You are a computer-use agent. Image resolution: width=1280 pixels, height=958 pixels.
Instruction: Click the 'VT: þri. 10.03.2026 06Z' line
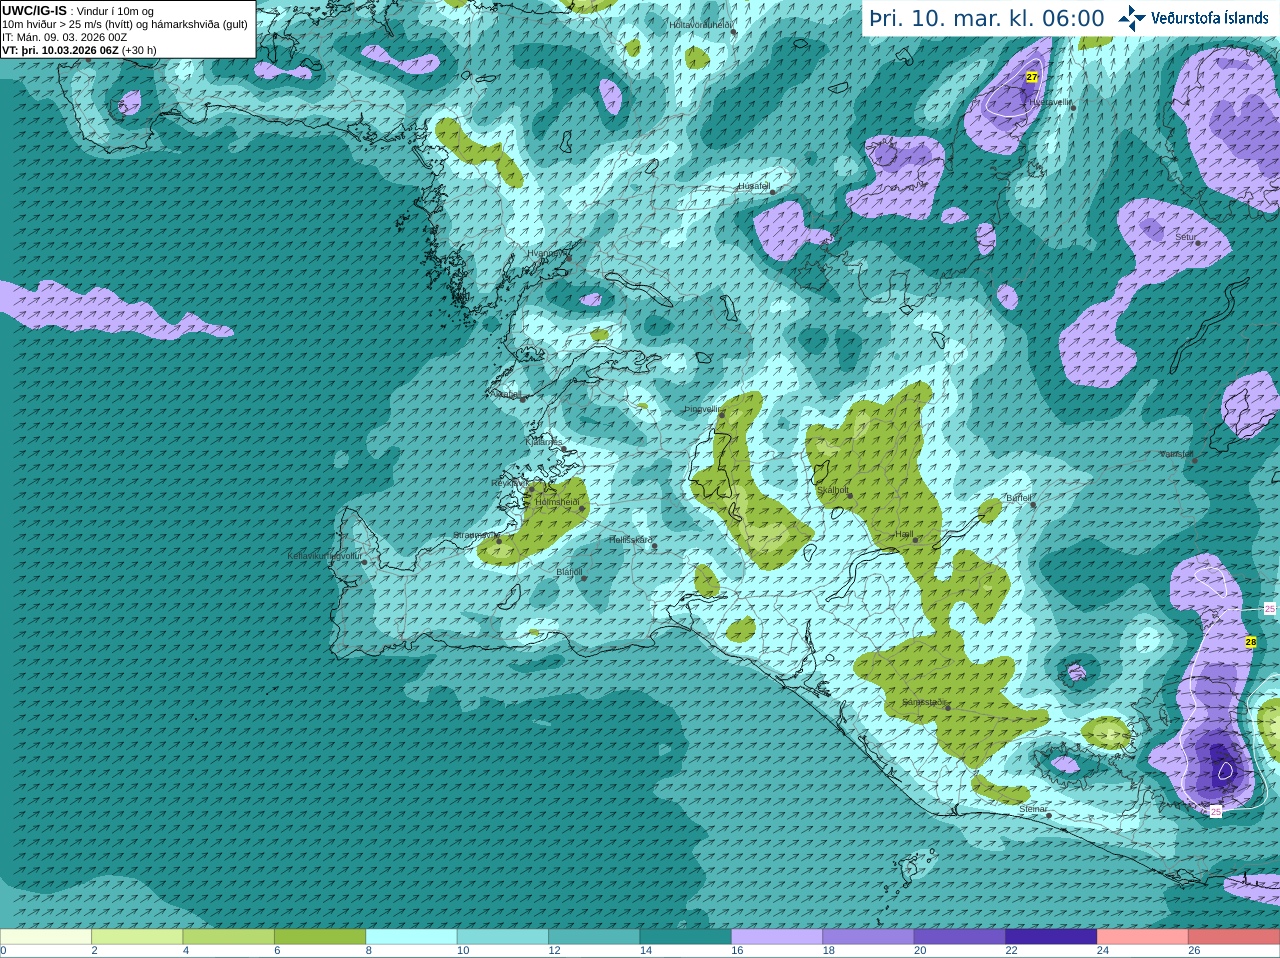[60, 50]
